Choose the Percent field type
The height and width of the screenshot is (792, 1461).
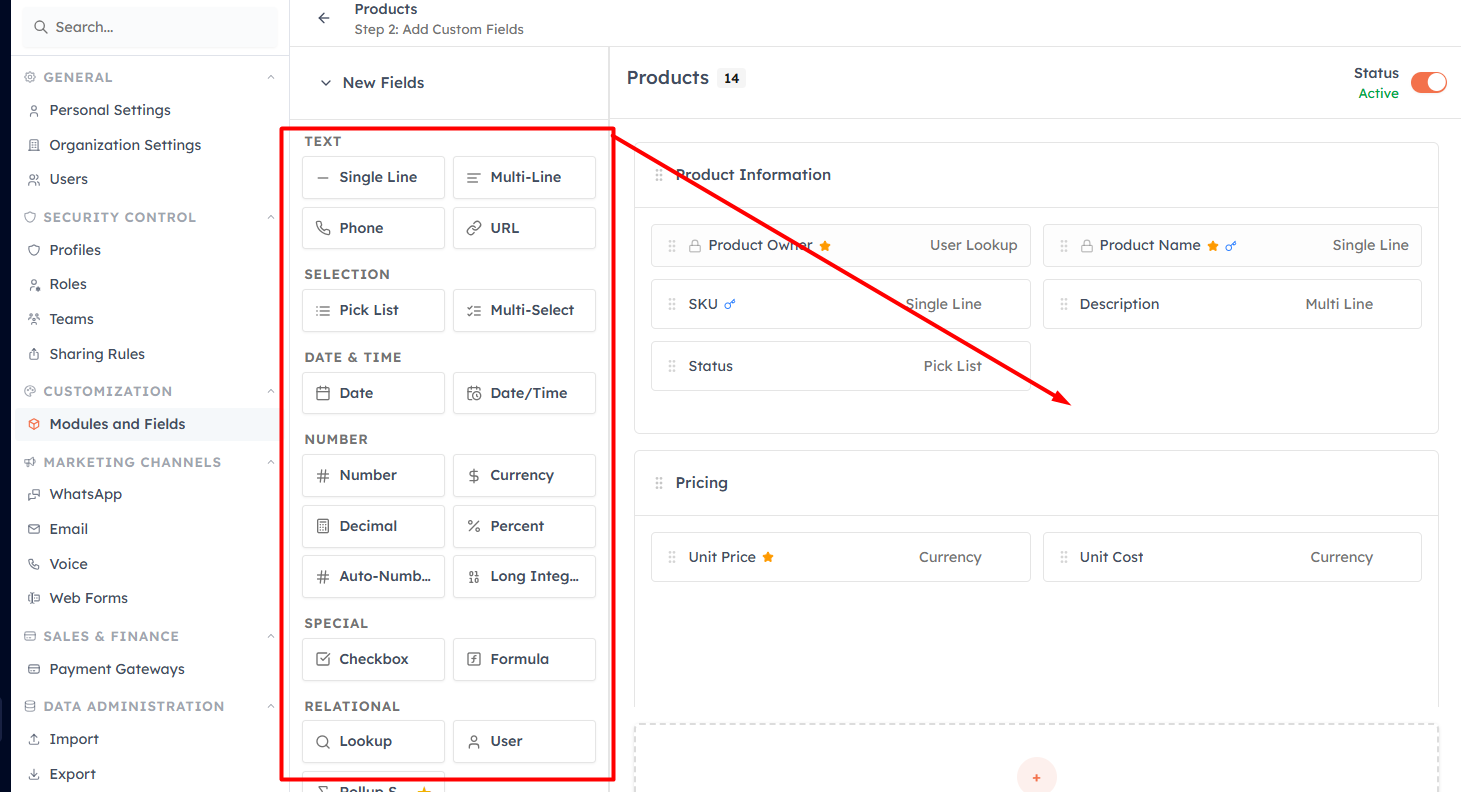pyautogui.click(x=524, y=526)
